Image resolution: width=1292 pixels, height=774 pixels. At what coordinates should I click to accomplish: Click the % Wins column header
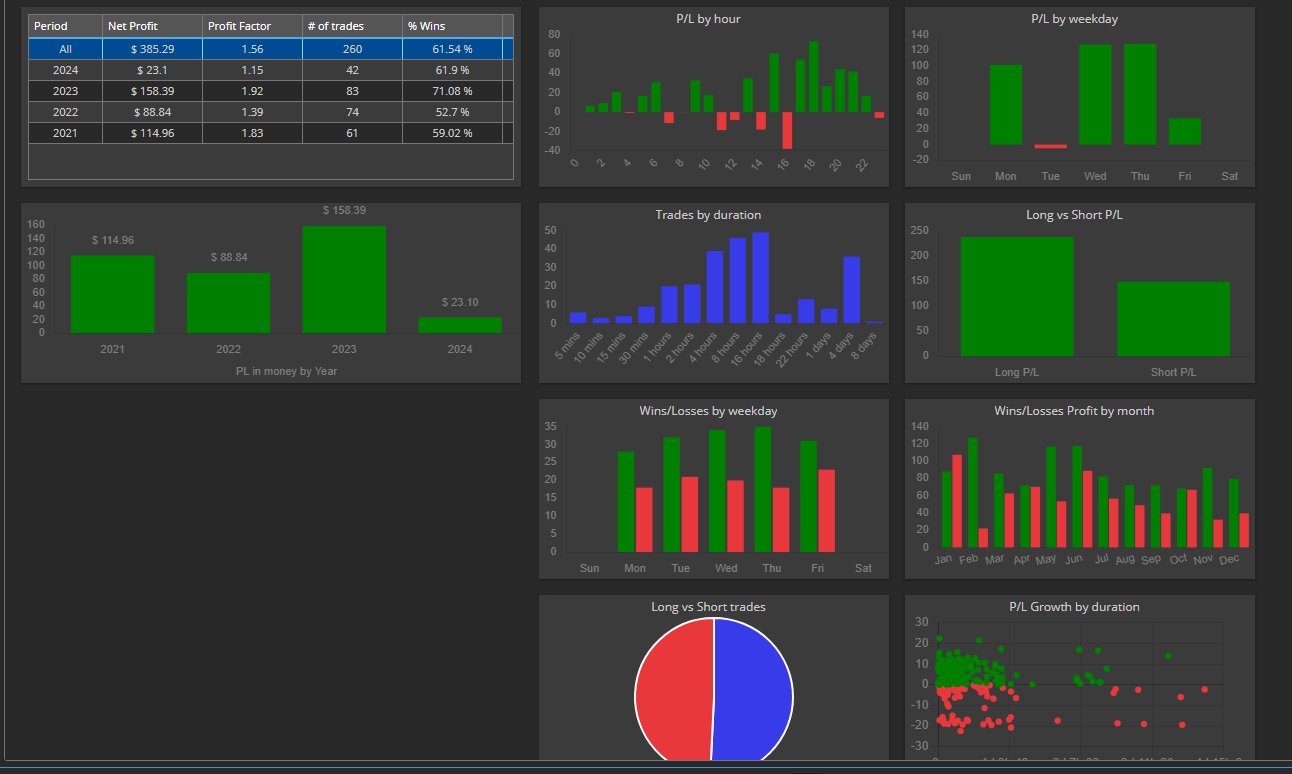click(x=452, y=26)
